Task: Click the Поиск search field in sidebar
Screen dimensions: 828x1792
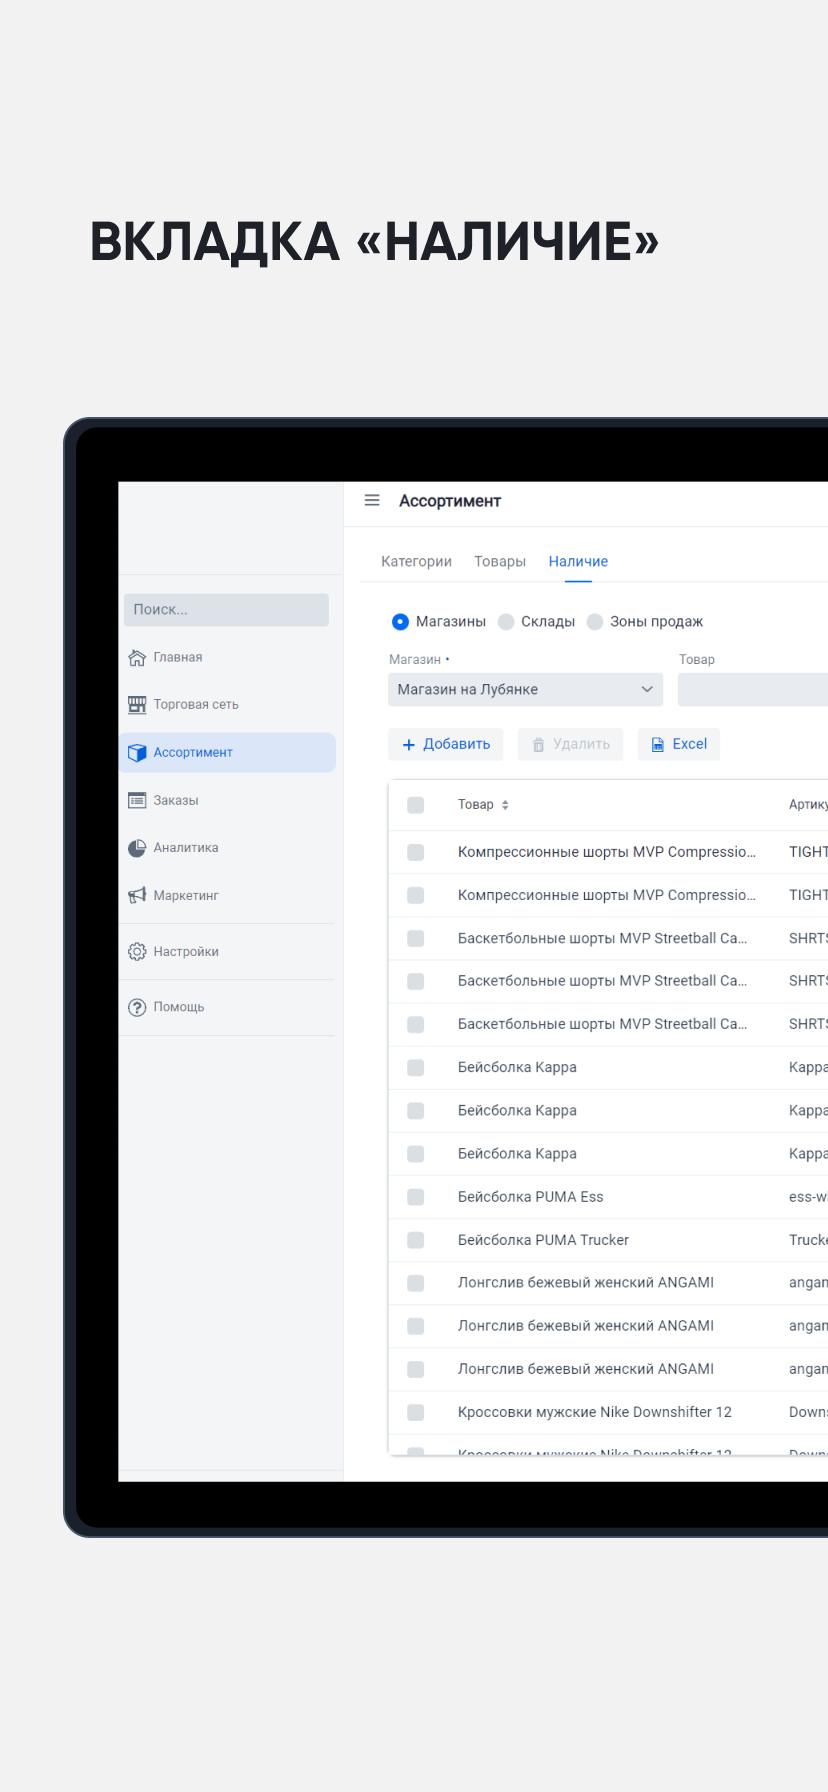Action: click(x=226, y=610)
